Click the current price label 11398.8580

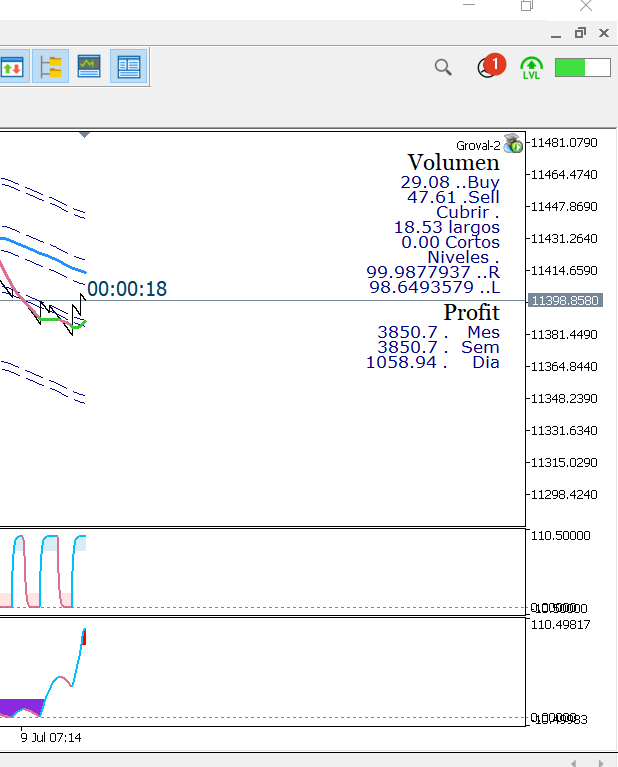tap(565, 300)
